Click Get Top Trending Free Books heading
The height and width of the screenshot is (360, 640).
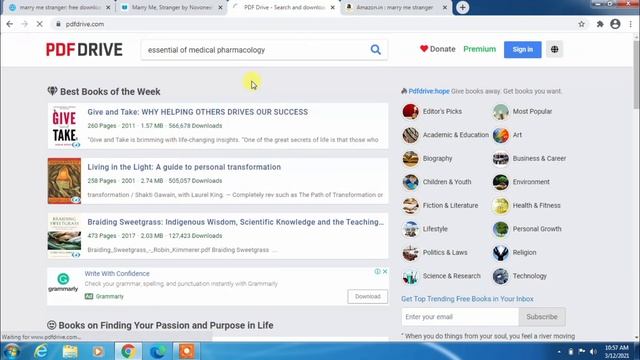pos(467,299)
